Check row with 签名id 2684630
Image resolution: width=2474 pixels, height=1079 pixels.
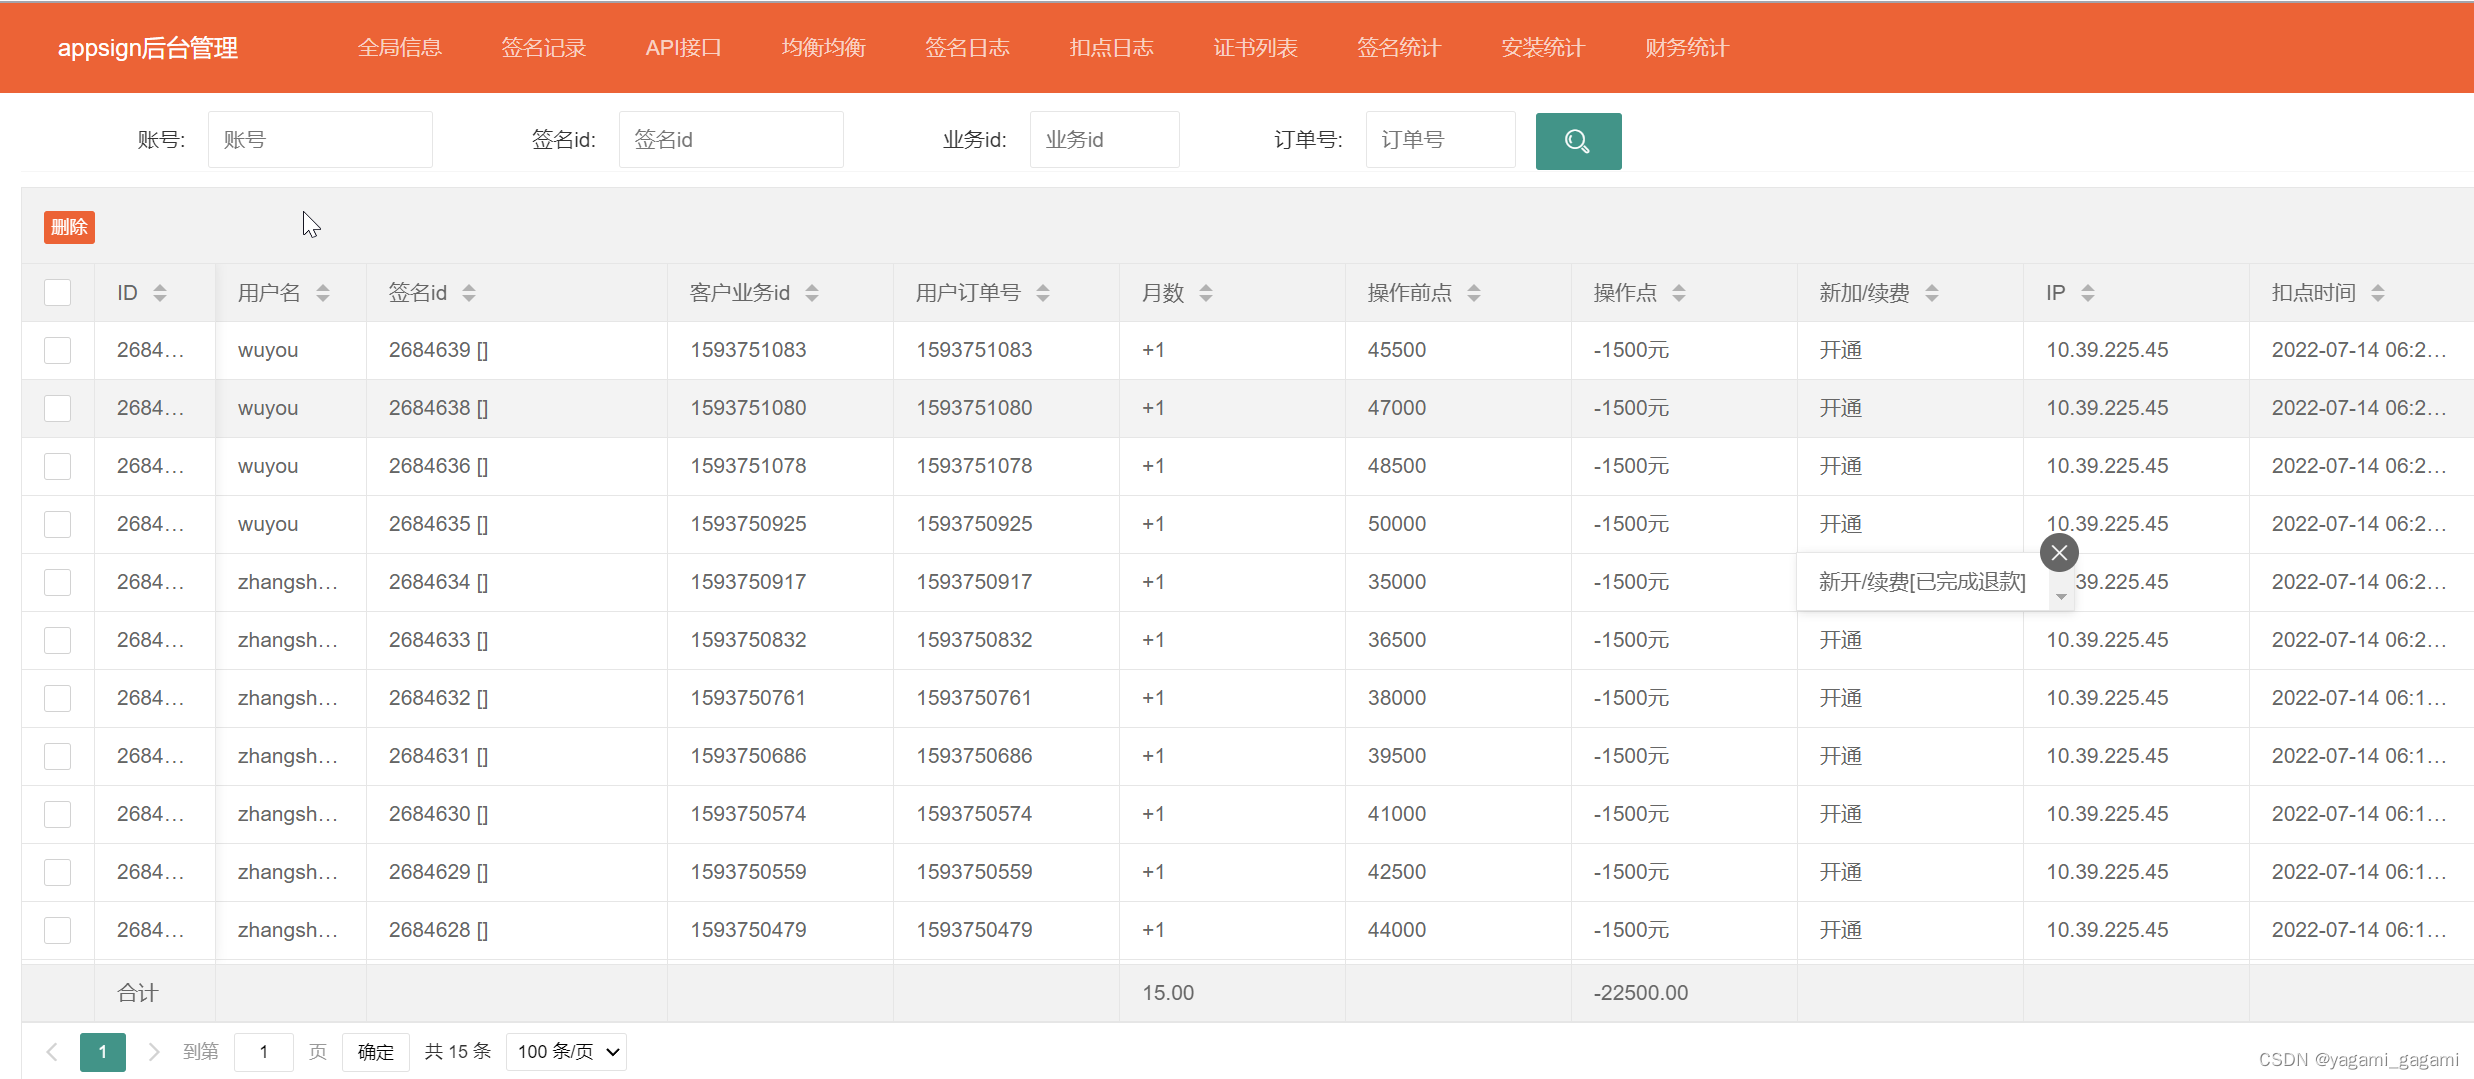point(58,814)
